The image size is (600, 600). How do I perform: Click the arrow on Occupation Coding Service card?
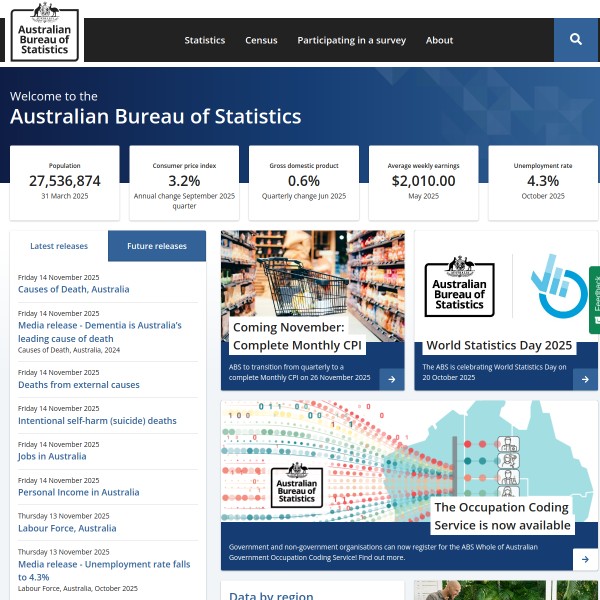(x=585, y=558)
